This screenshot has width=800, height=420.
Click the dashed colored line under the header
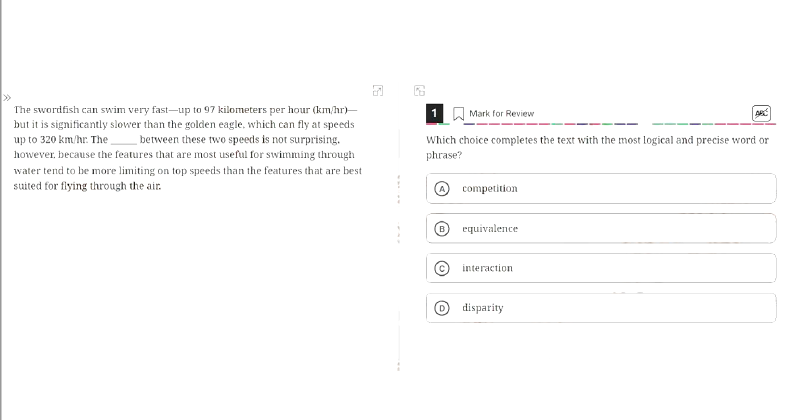click(x=601, y=123)
